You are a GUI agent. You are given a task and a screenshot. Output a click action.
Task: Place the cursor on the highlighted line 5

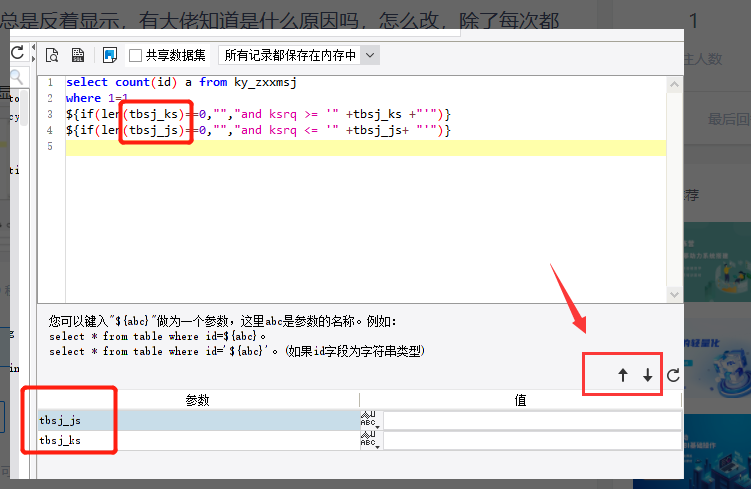tap(365, 148)
